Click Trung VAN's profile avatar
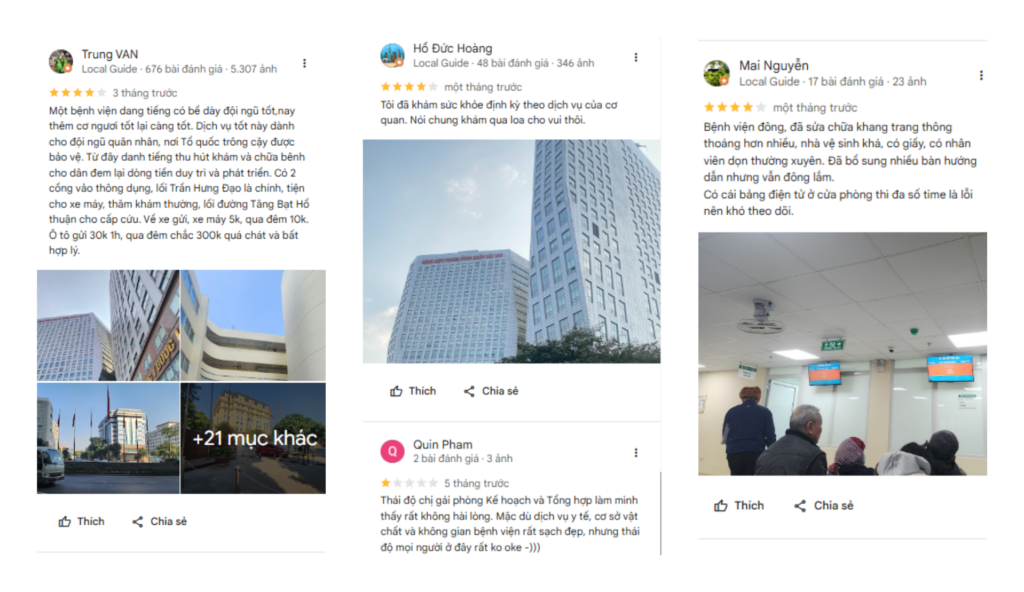The width and height of the screenshot is (1024, 592). point(61,61)
